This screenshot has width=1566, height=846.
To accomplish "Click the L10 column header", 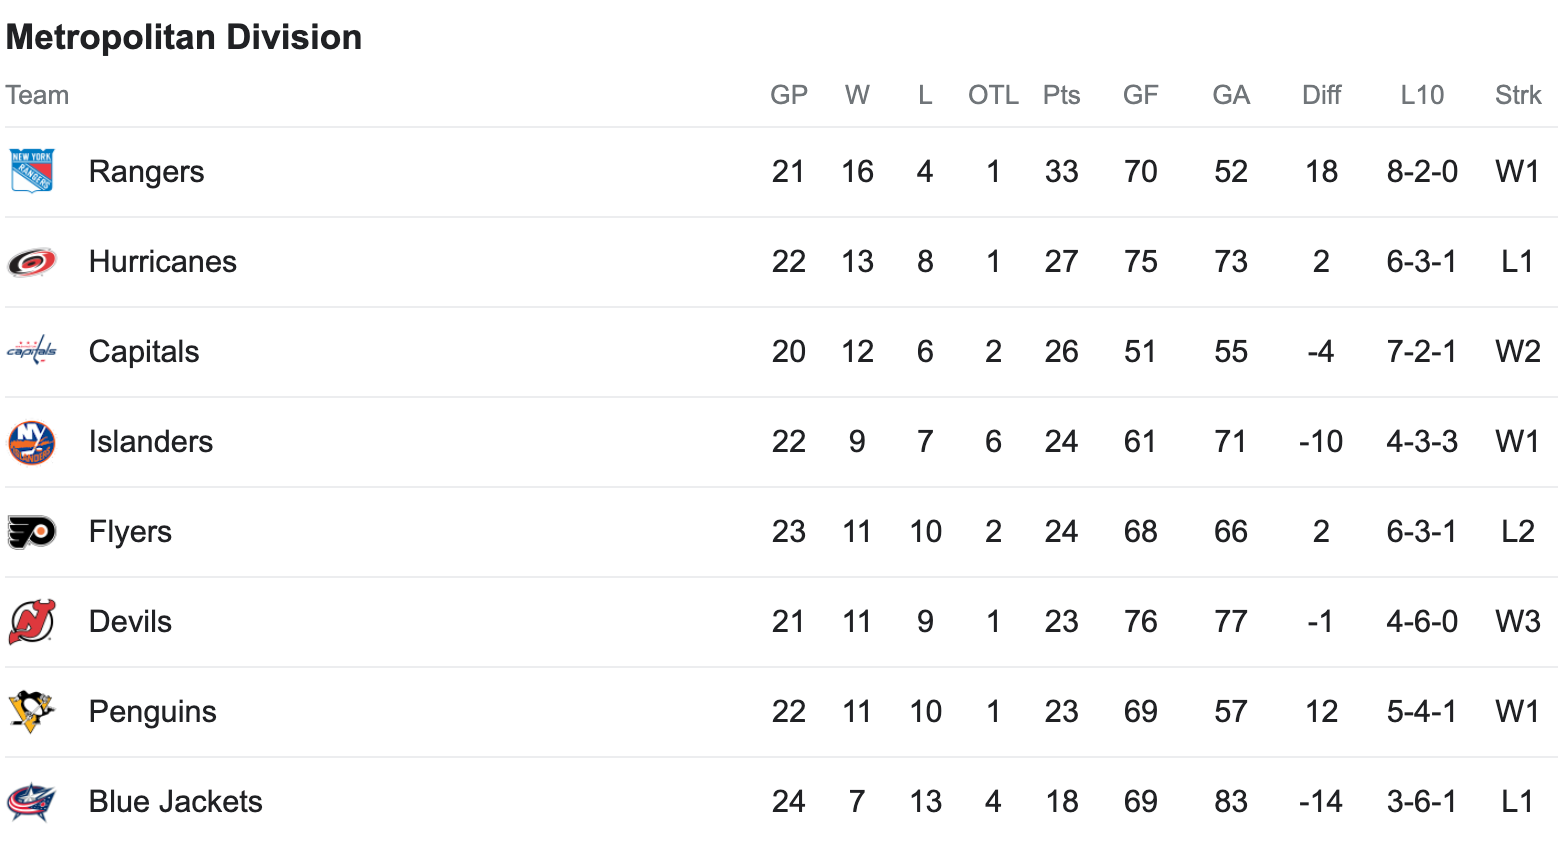I will tap(1422, 95).
